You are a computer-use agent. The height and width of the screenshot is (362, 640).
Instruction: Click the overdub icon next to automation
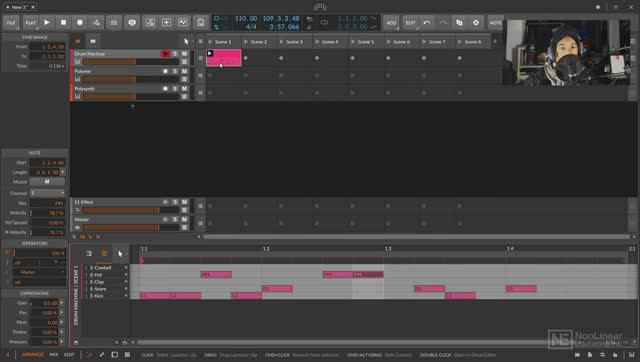coord(114,22)
